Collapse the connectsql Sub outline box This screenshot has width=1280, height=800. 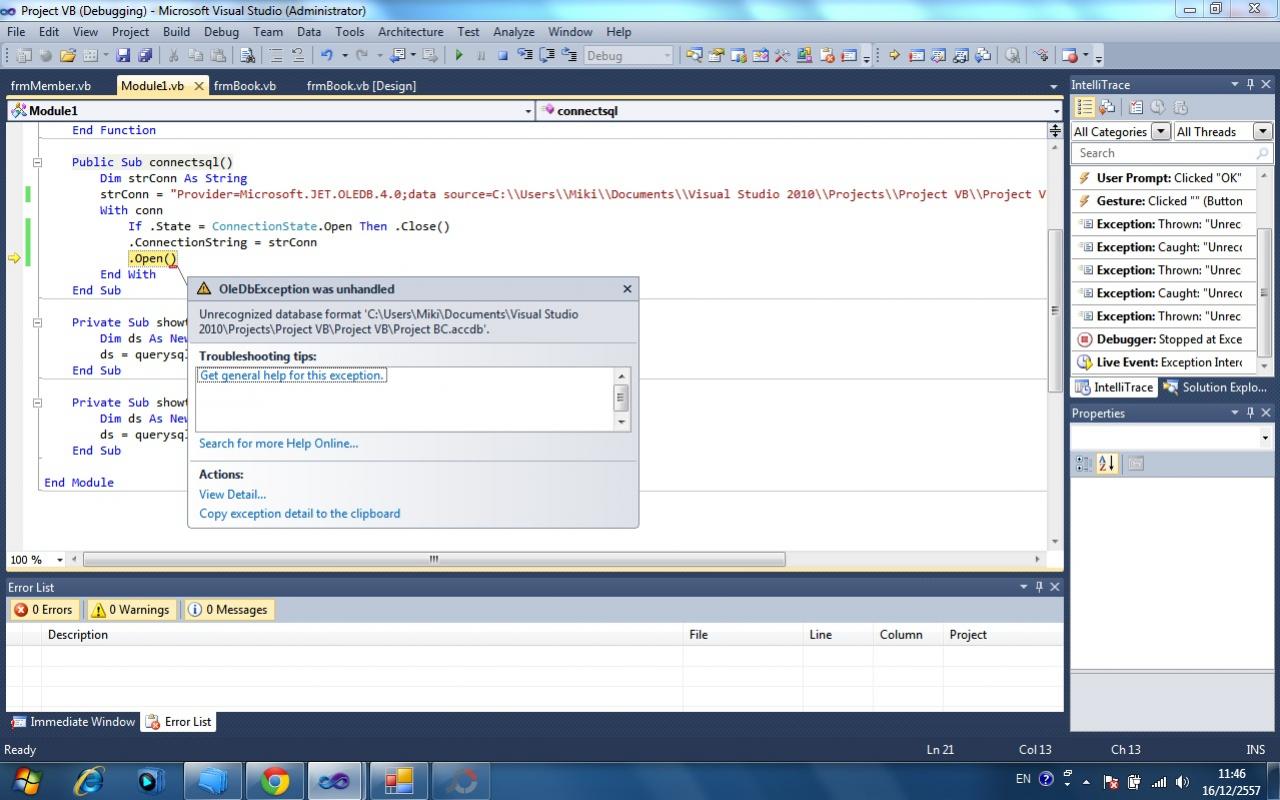(x=38, y=162)
